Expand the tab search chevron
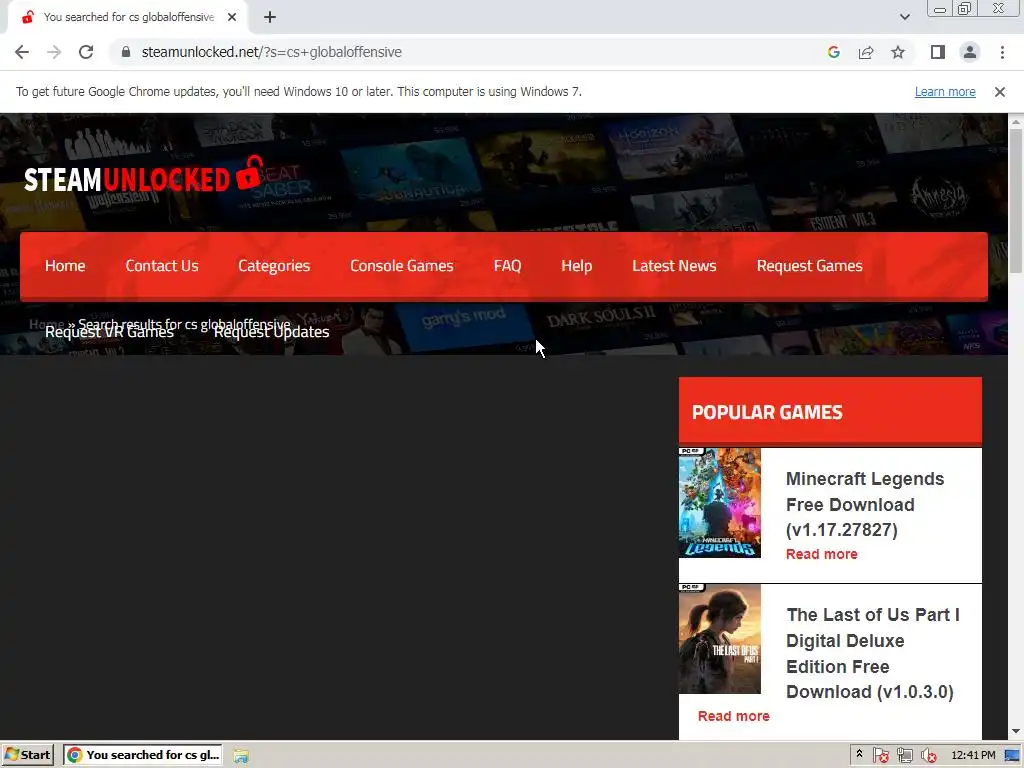The image size is (1024, 768). pos(904,17)
